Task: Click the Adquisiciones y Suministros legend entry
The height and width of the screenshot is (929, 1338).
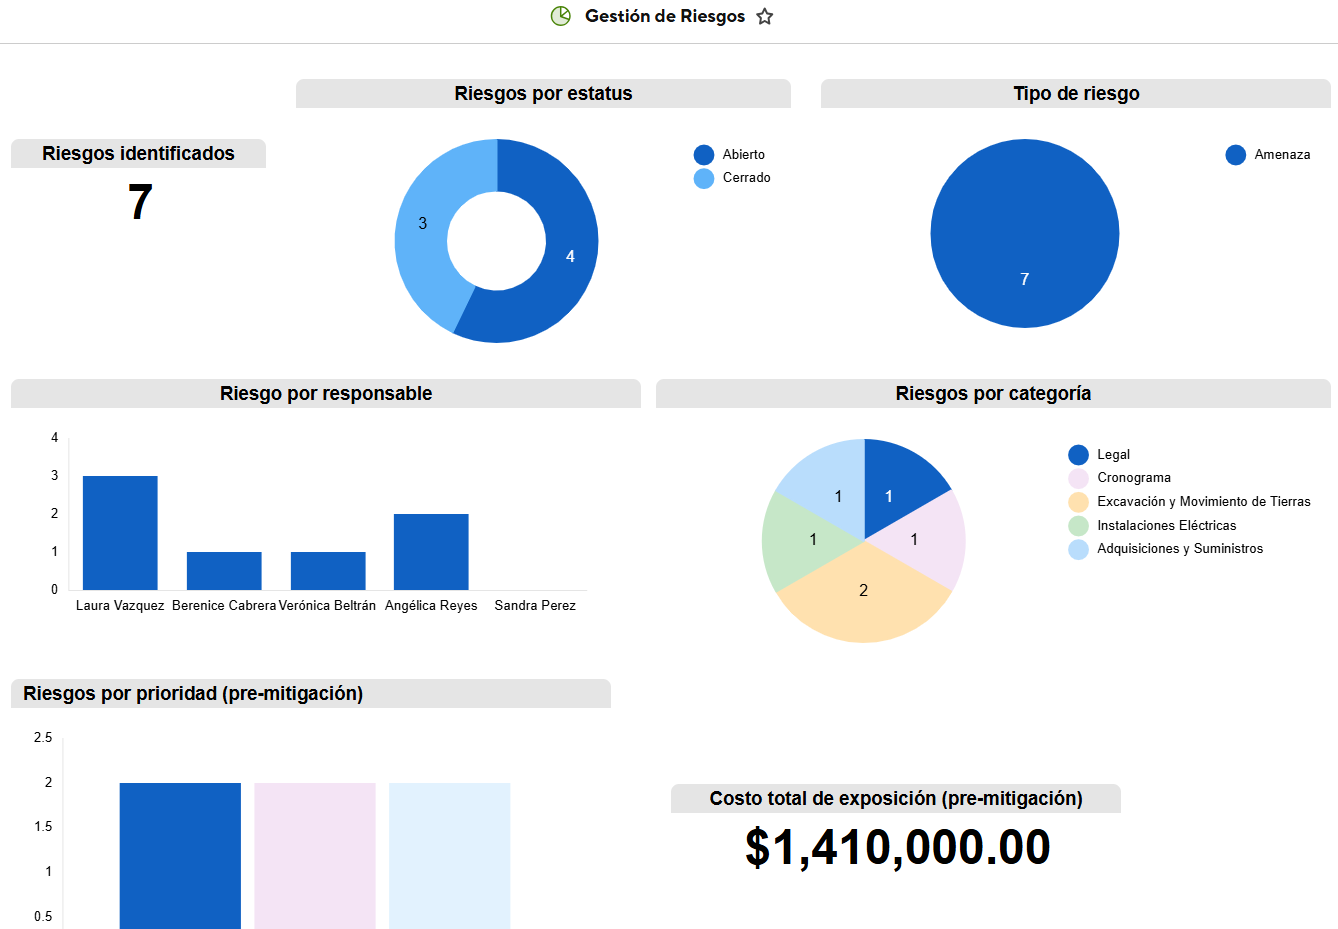Action: tap(1179, 549)
